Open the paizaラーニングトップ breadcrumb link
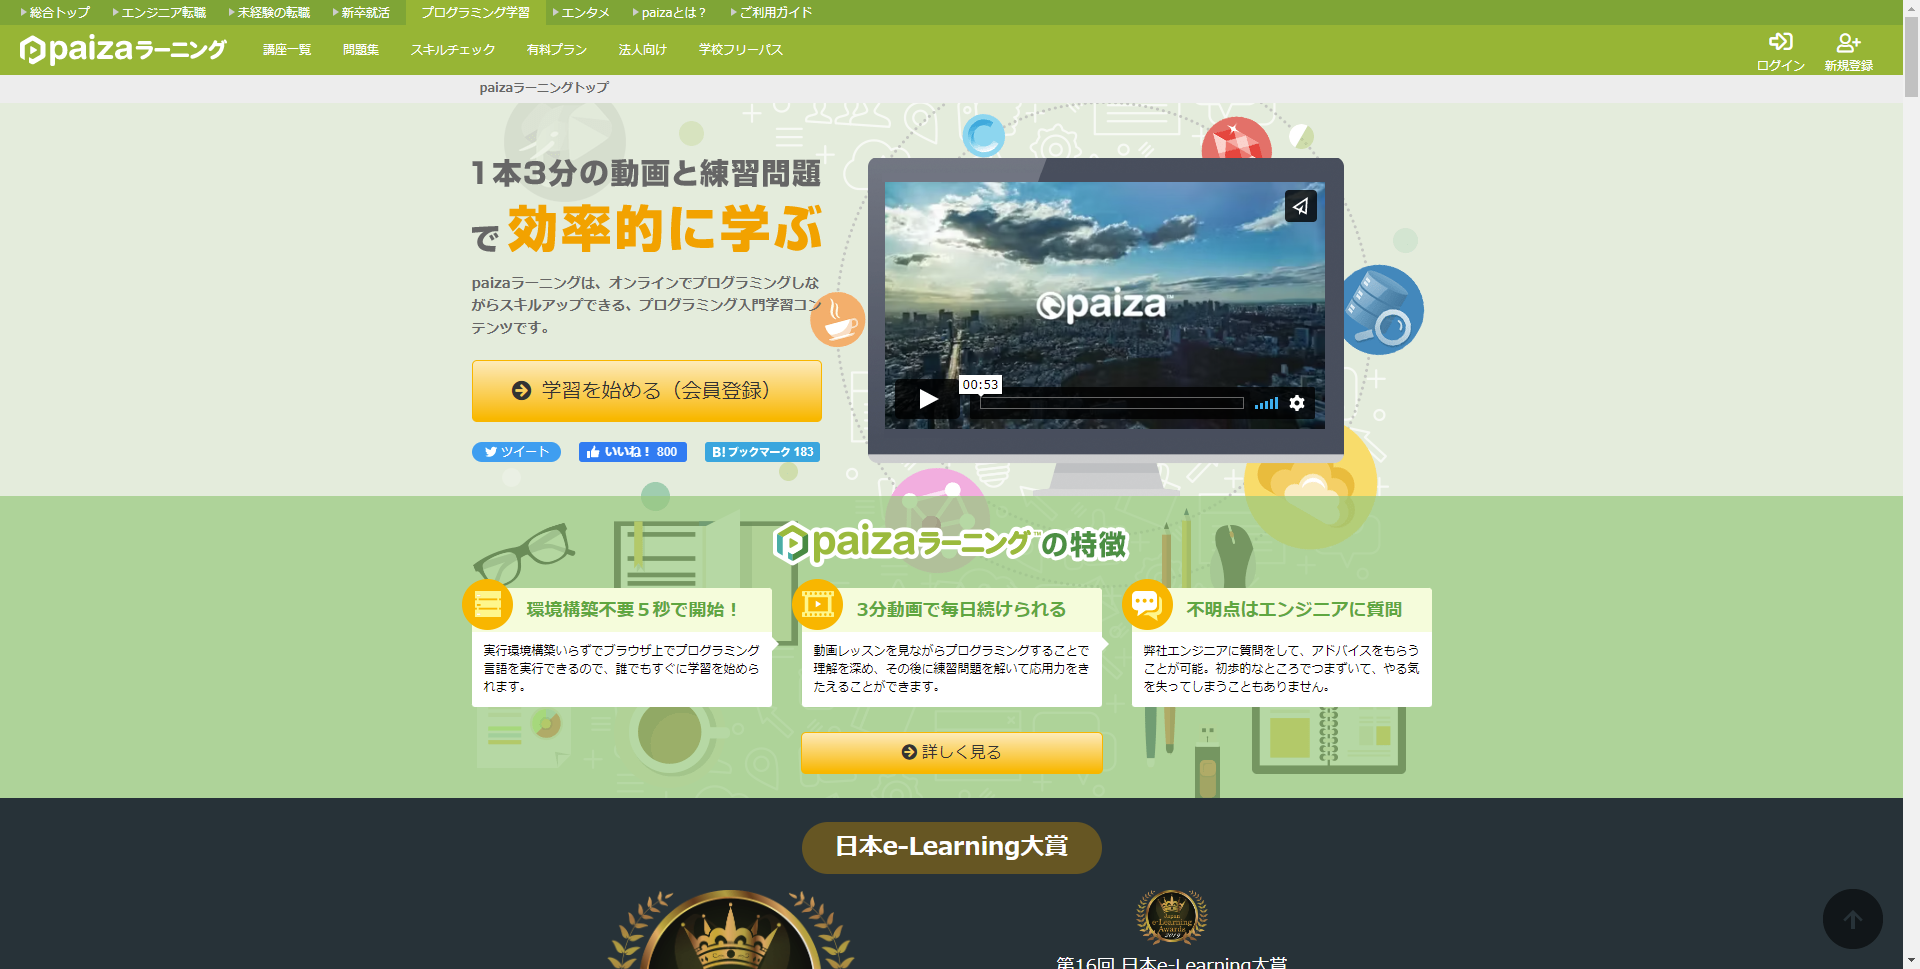Viewport: 1920px width, 969px height. point(543,87)
